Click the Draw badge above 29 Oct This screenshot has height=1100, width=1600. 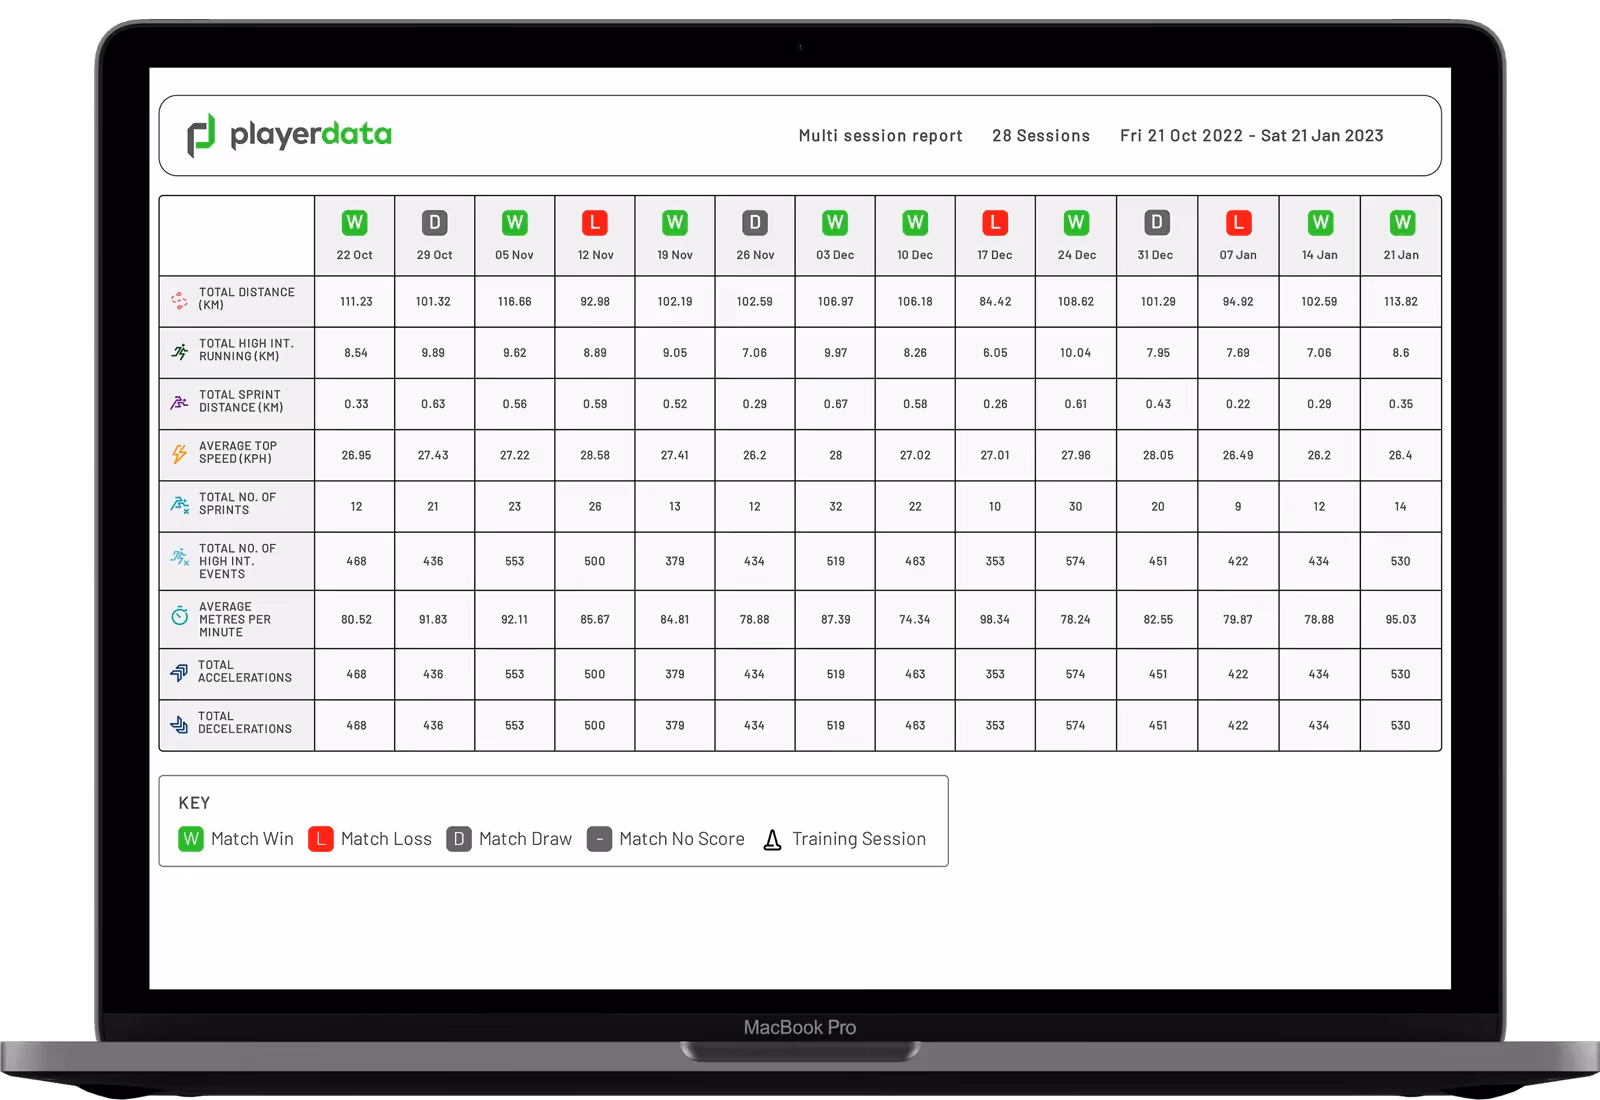435,222
